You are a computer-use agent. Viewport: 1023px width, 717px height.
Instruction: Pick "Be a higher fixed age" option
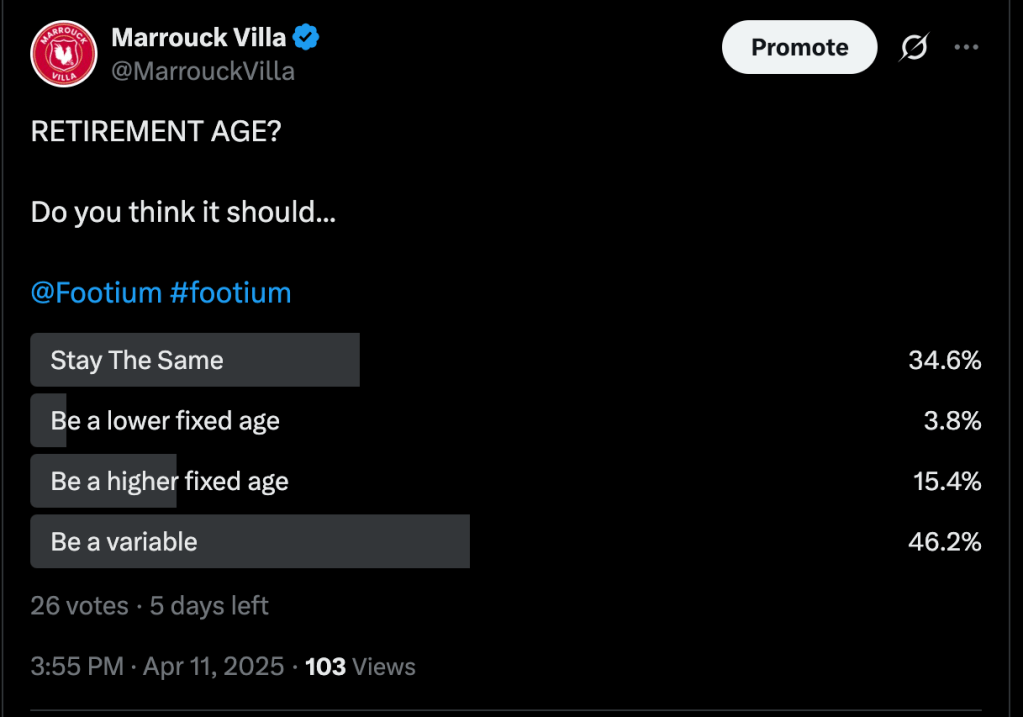click(x=169, y=481)
